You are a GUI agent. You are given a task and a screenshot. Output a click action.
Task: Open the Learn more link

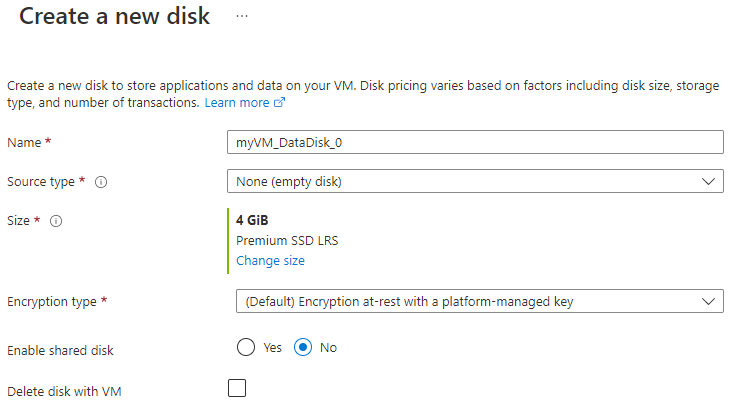pos(237,103)
